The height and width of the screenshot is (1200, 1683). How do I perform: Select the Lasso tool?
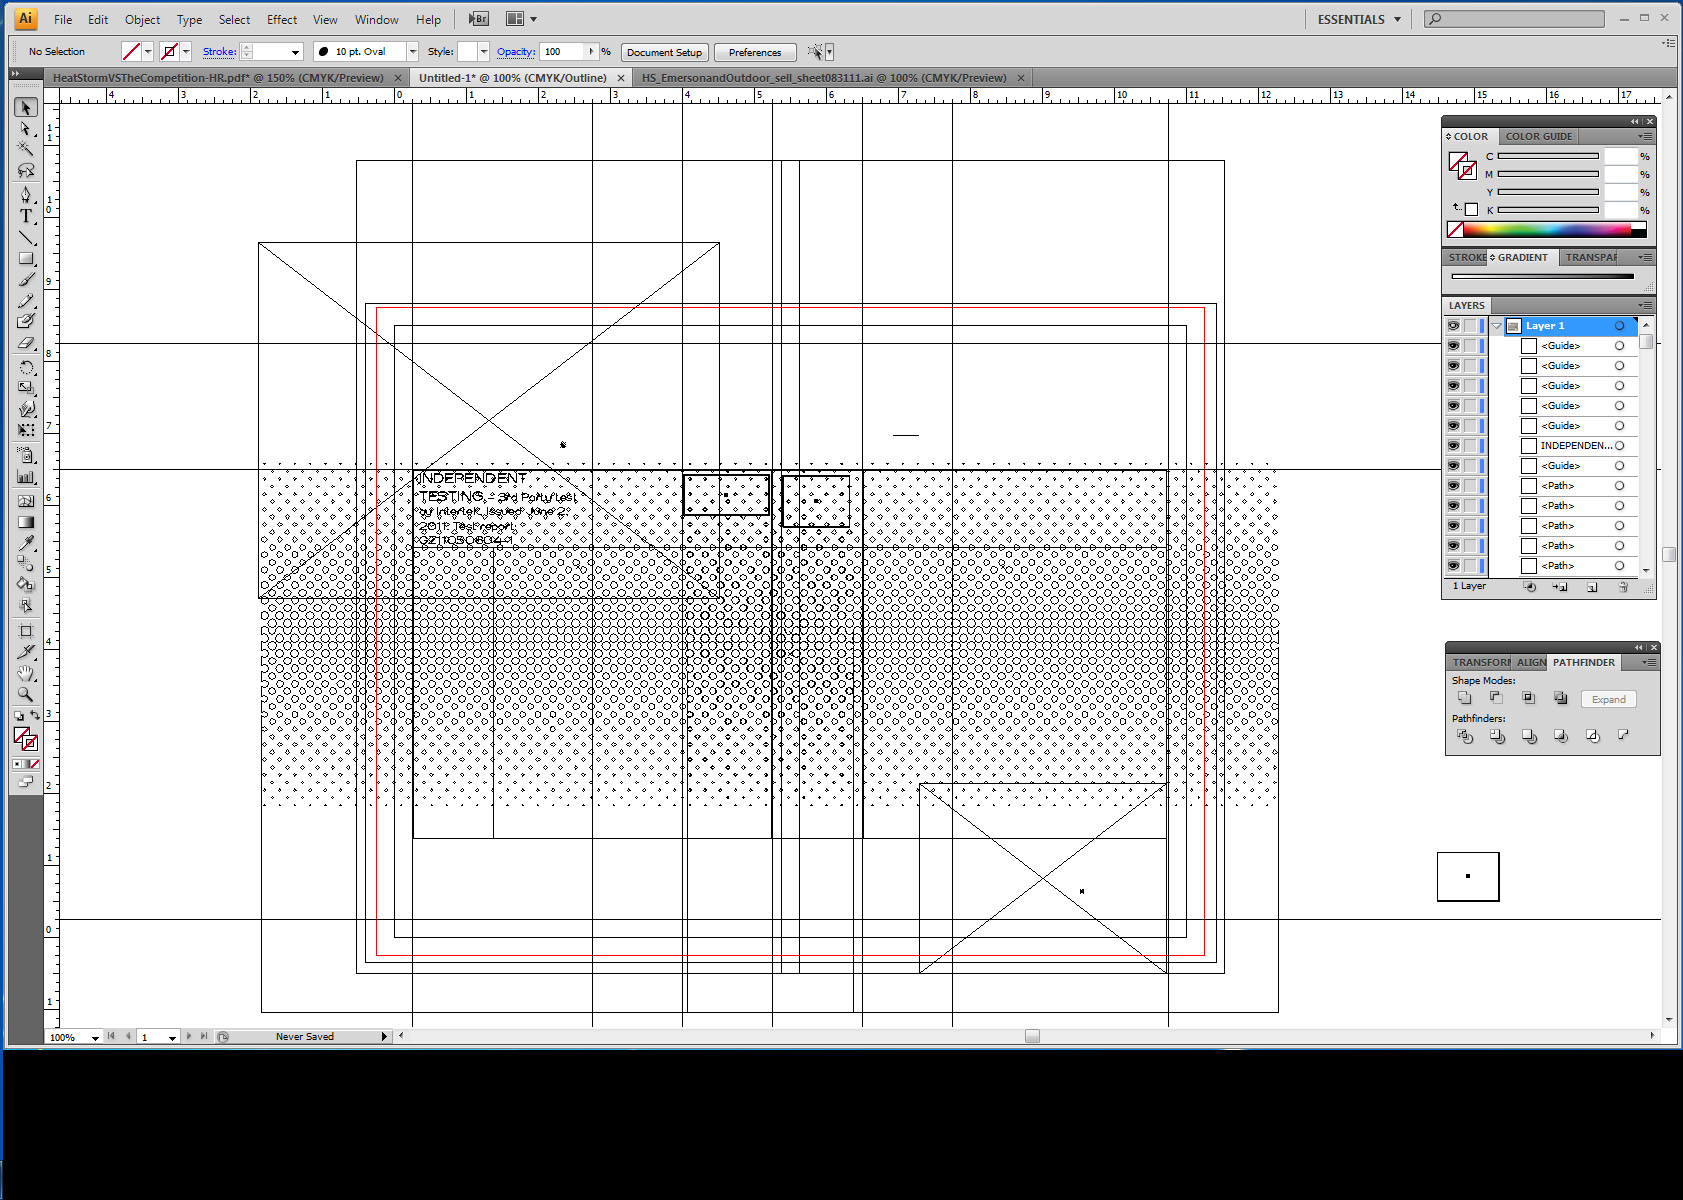click(x=26, y=171)
